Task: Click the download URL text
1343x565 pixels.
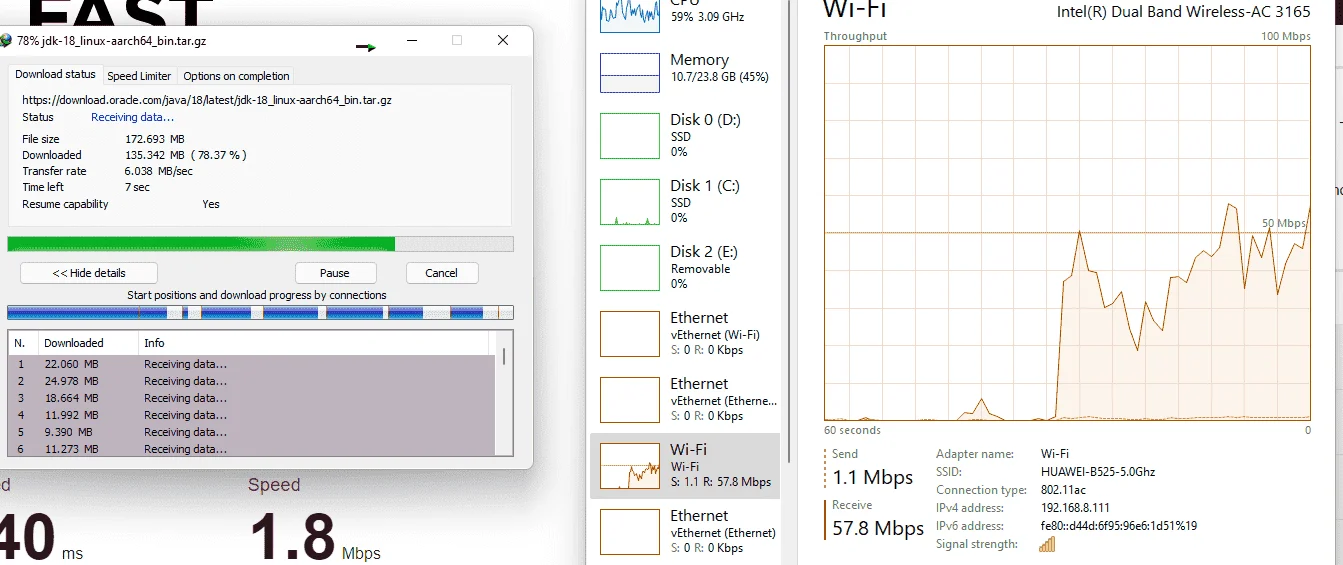Action: 207,100
